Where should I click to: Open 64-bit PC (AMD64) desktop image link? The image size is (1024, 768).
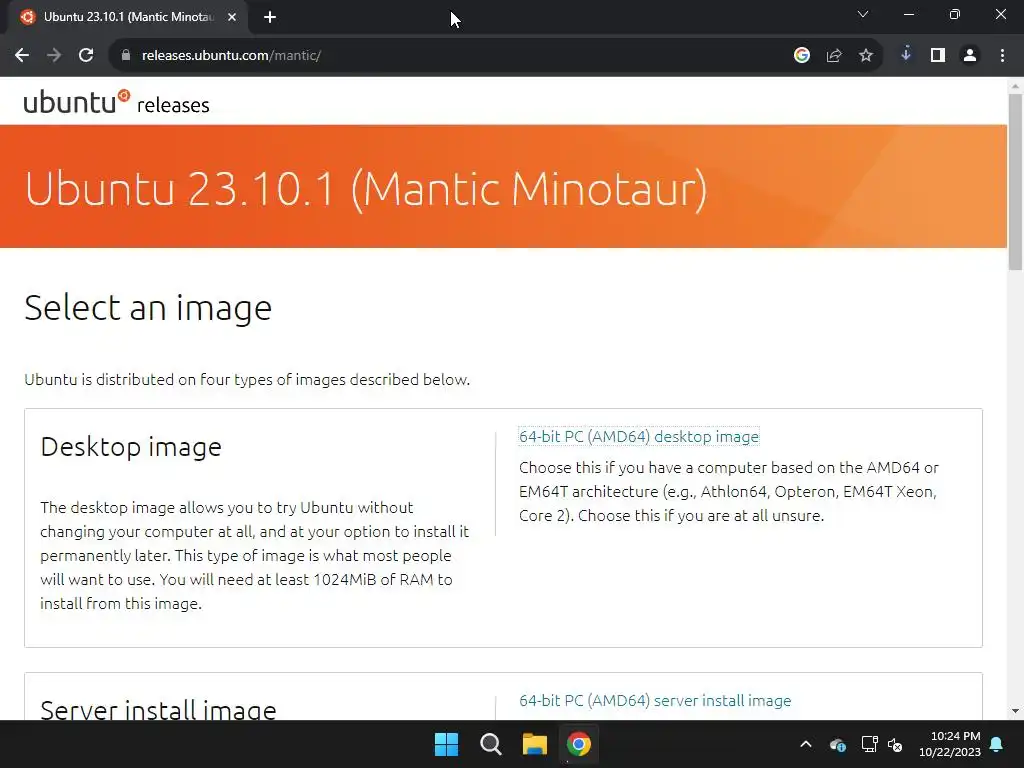639,436
